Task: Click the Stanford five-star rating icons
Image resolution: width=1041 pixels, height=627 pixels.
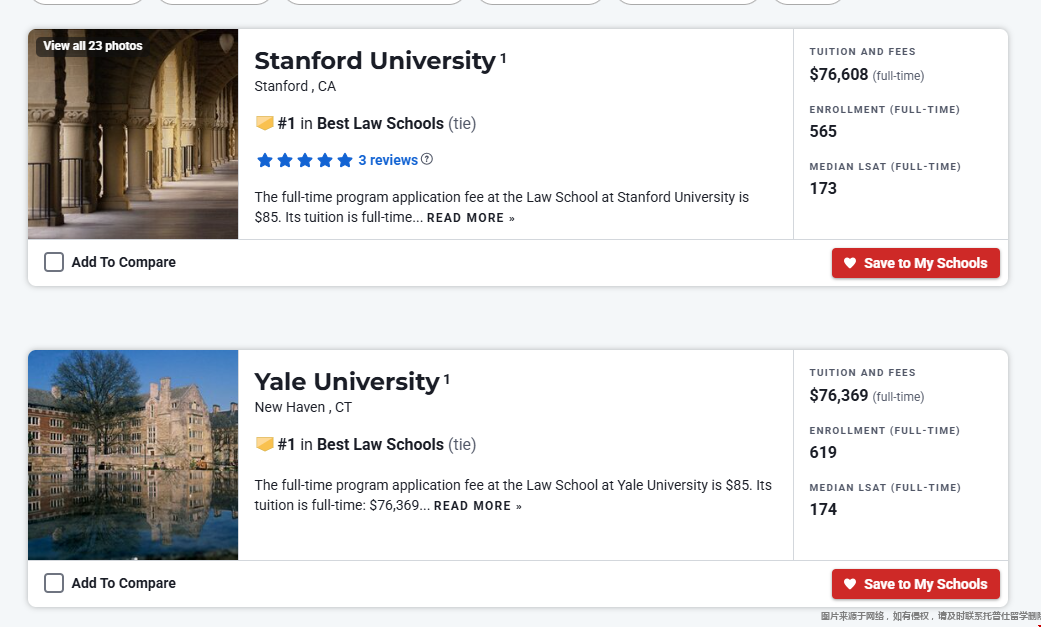Action: [x=305, y=160]
